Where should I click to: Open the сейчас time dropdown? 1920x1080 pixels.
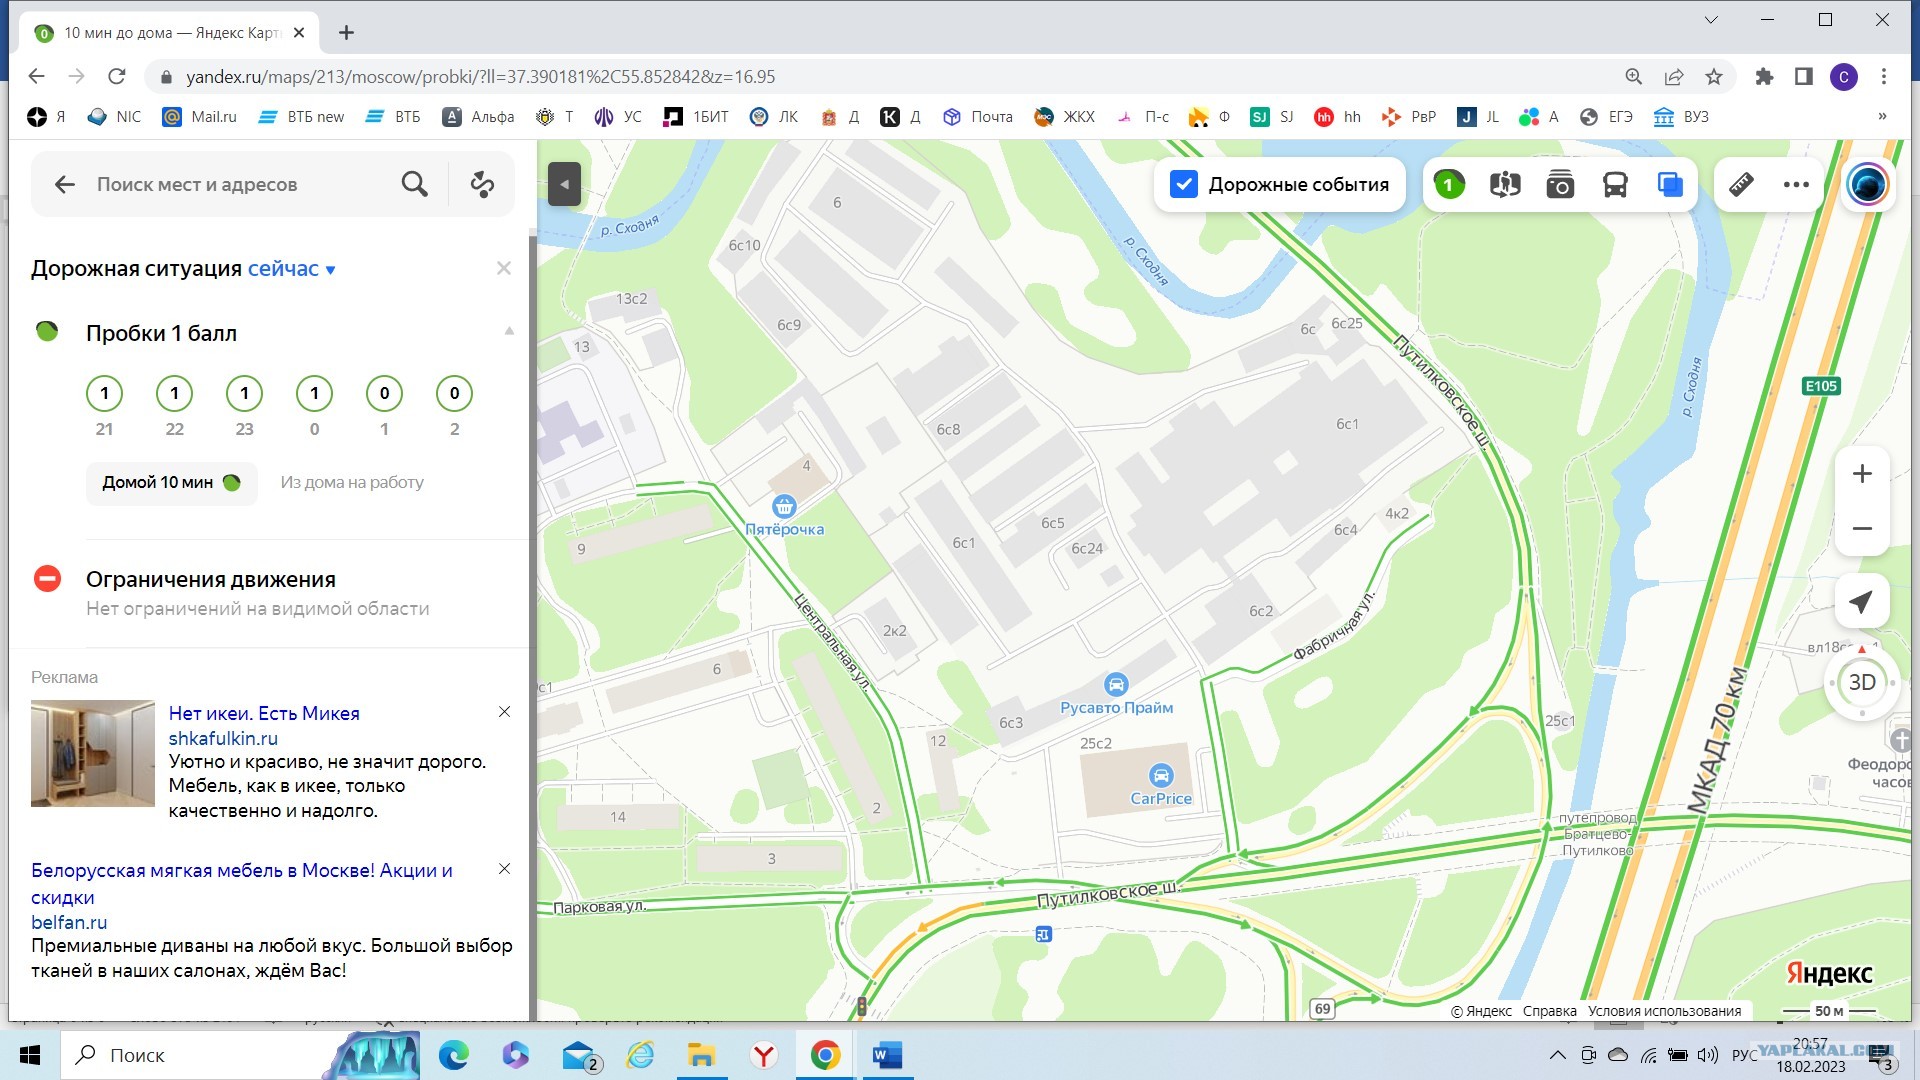point(291,268)
